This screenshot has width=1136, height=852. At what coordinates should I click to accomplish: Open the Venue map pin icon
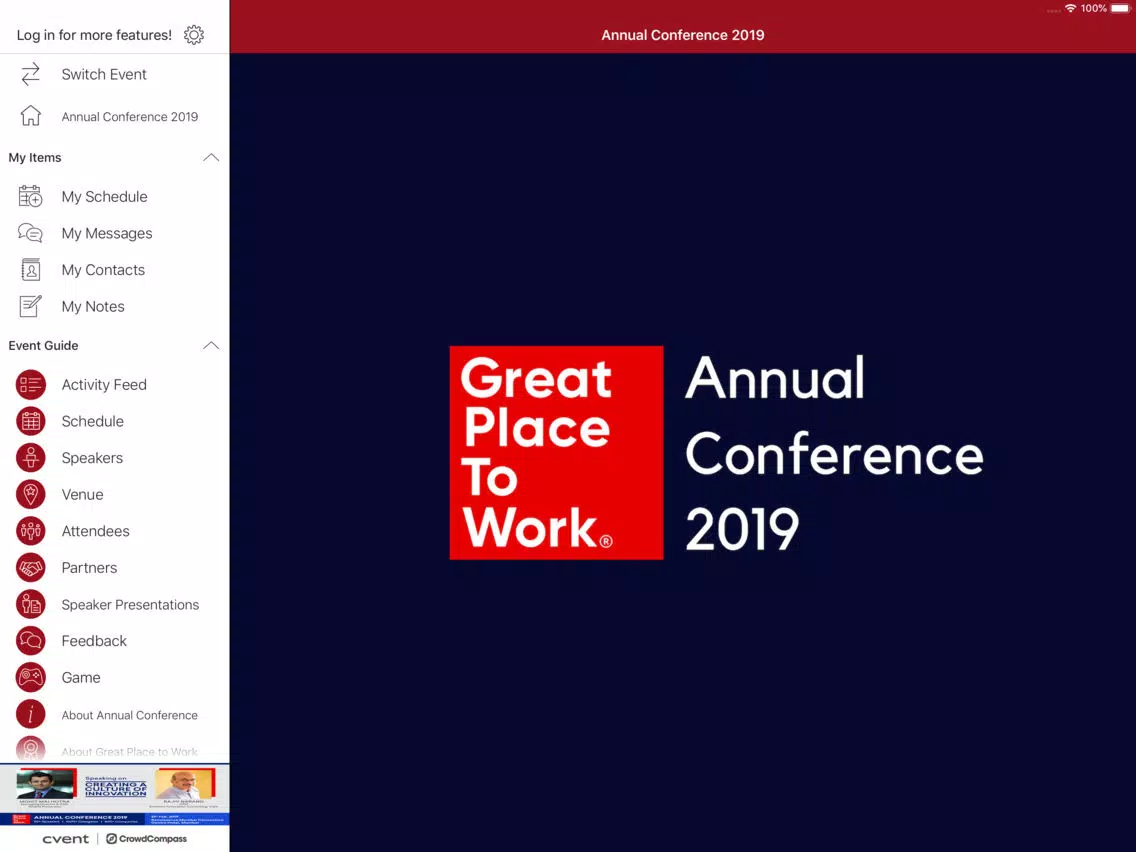[x=30, y=494]
